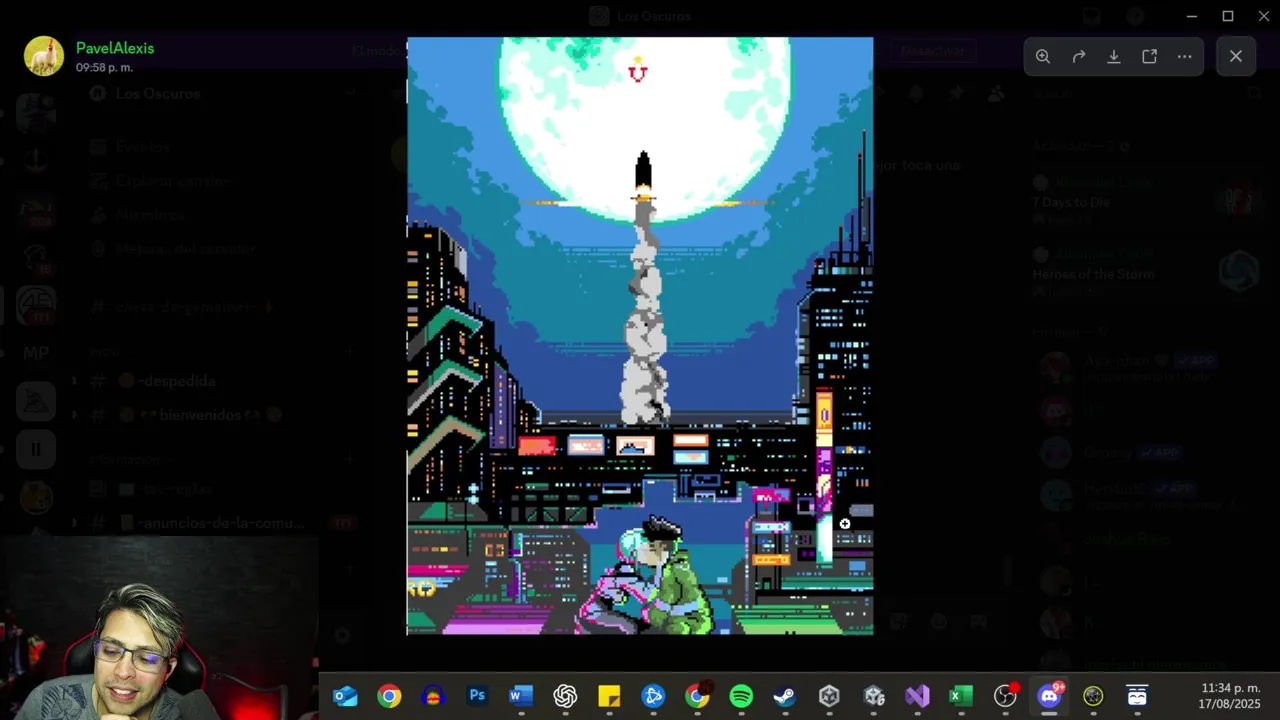Open the PavelAlexis username profile link
This screenshot has height=720, width=1280.
[115, 48]
